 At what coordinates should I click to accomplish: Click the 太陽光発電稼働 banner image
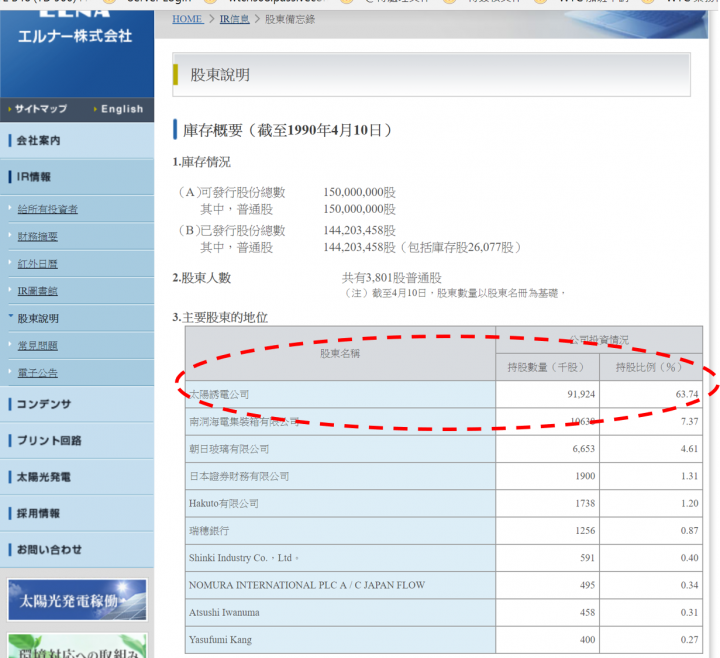(x=77, y=600)
